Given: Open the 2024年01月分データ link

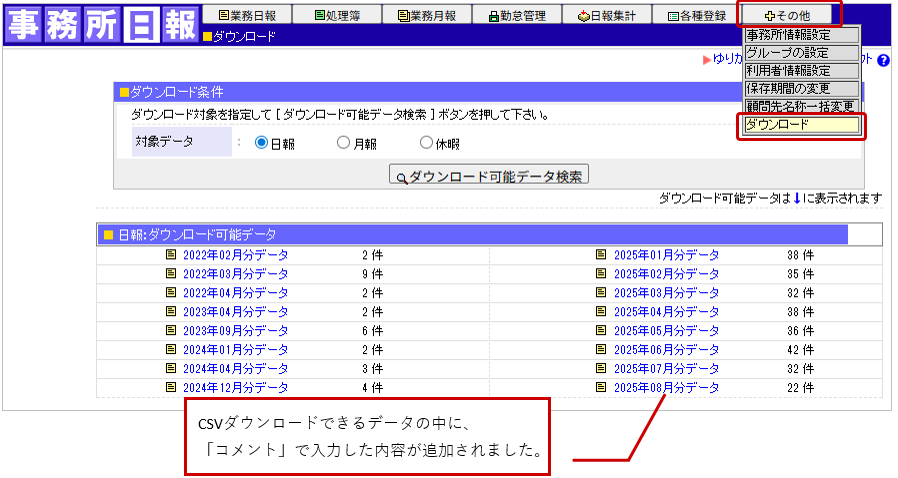Looking at the screenshot, I should tap(235, 349).
